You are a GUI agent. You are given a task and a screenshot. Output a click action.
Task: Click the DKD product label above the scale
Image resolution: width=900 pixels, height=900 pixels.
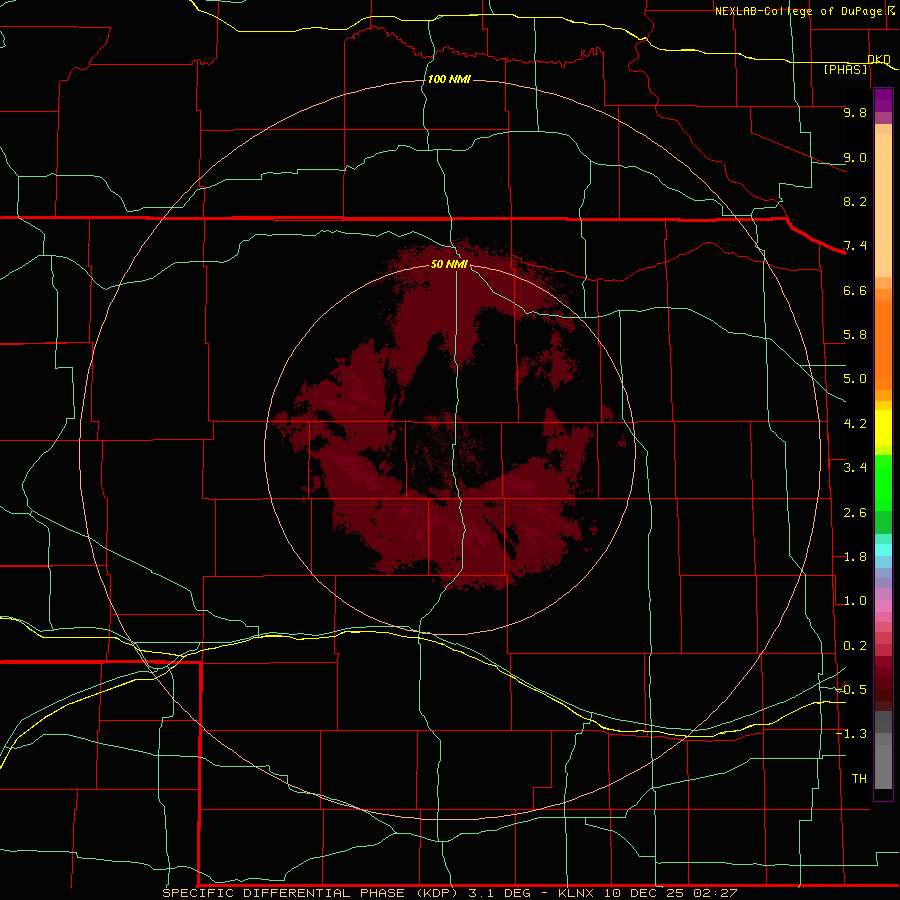click(879, 59)
